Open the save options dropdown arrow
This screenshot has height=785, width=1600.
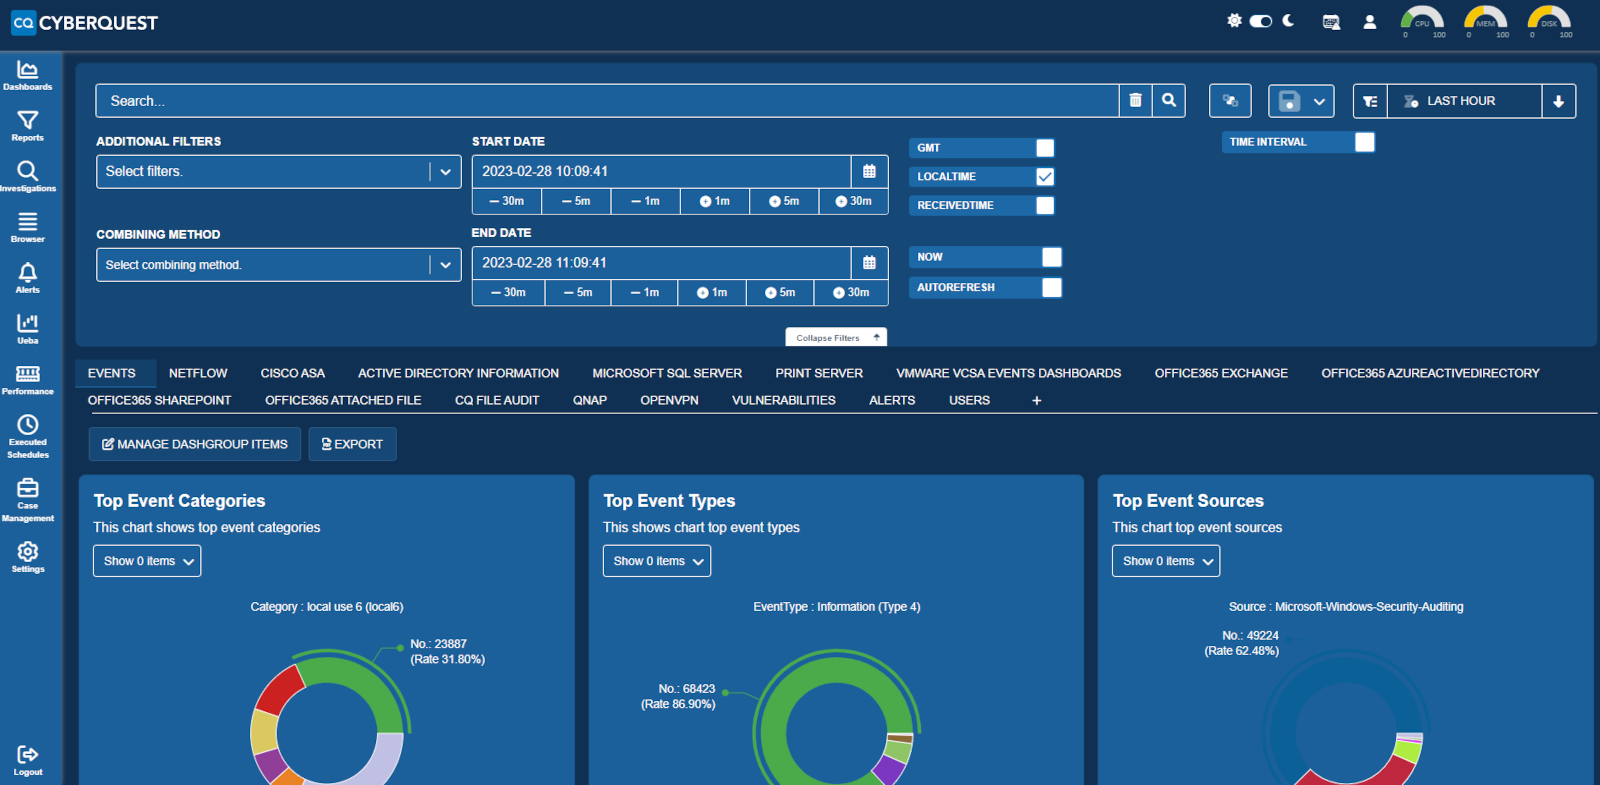1320,101
